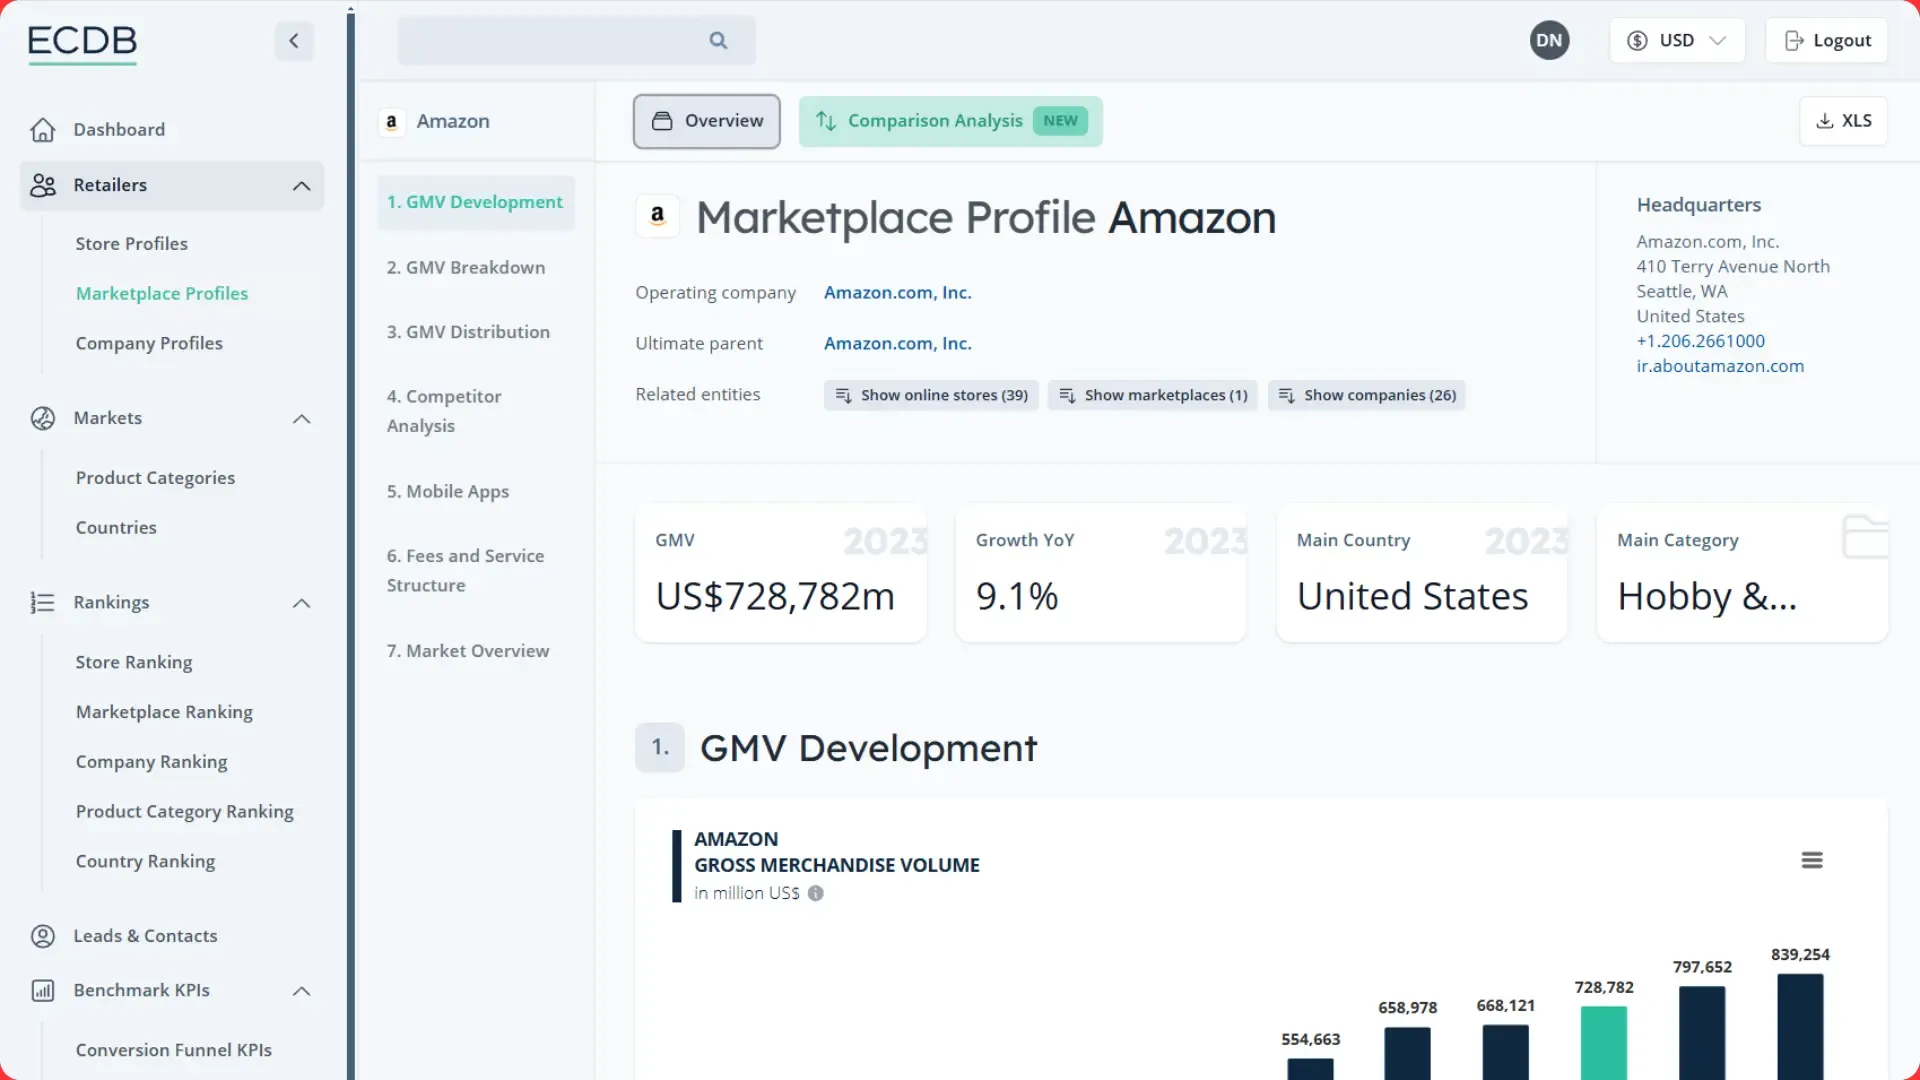Open Store Ranking page
Image resolution: width=1920 pixels, height=1080 pixels.
(x=134, y=663)
